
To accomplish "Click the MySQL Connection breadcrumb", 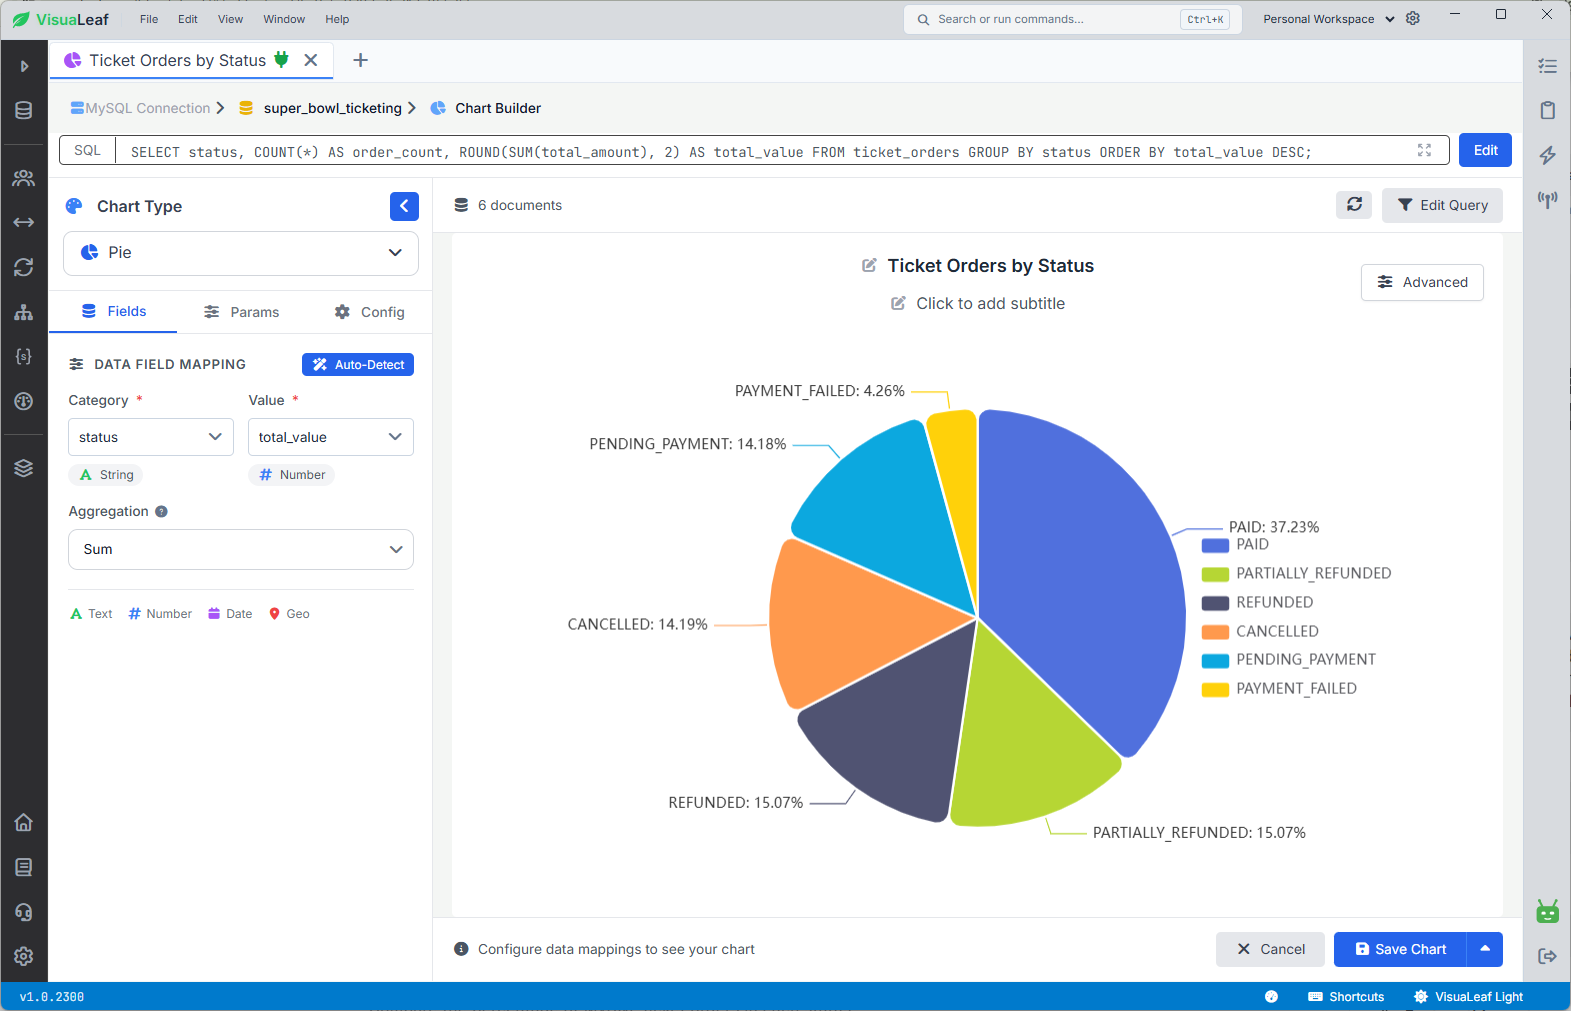I will click(140, 108).
